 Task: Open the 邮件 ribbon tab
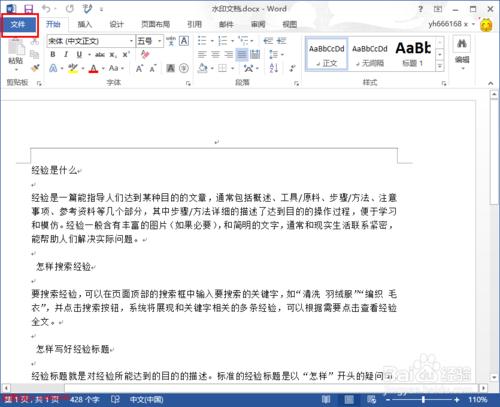click(x=226, y=24)
